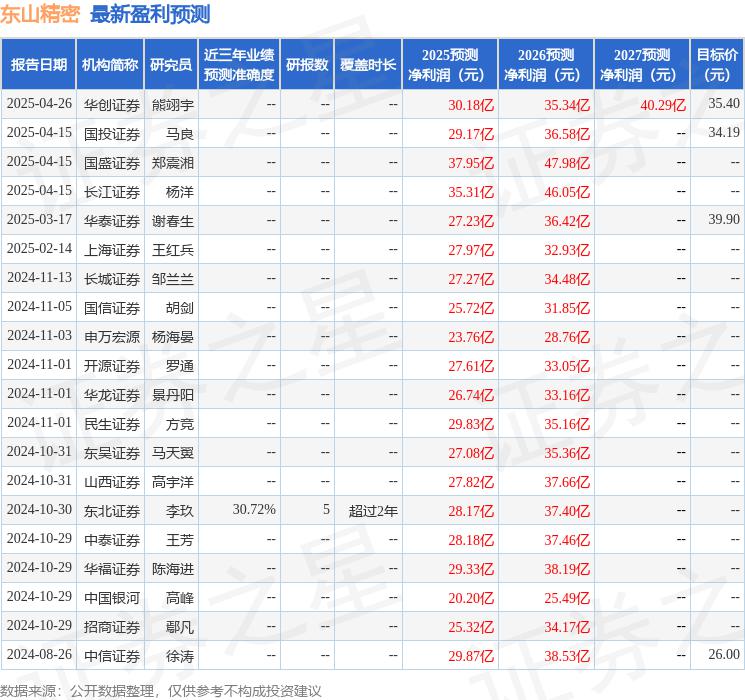Click analyst name 高宇洋
The height and width of the screenshot is (700, 745).
173,482
